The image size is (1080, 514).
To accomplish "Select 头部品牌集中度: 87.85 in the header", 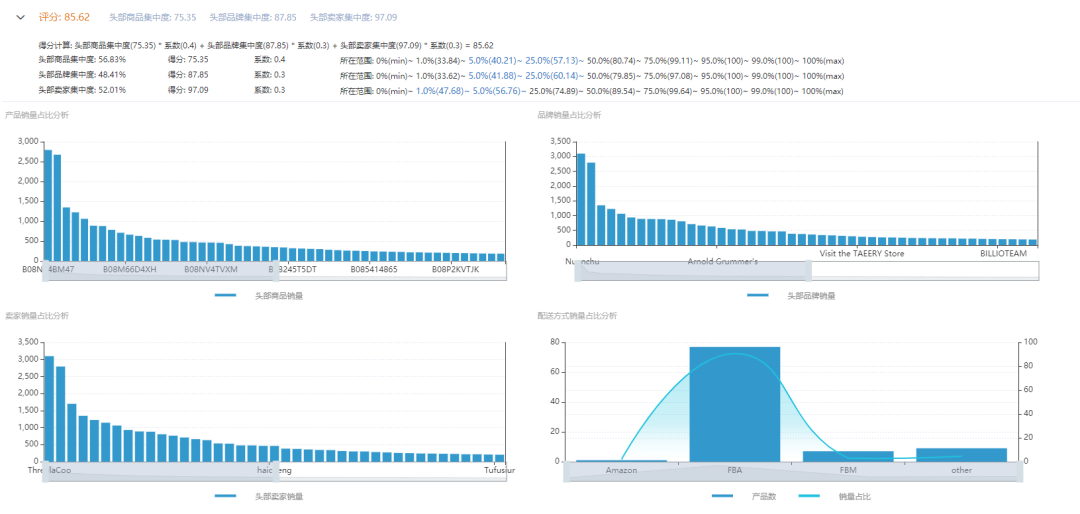I will pyautogui.click(x=253, y=17).
